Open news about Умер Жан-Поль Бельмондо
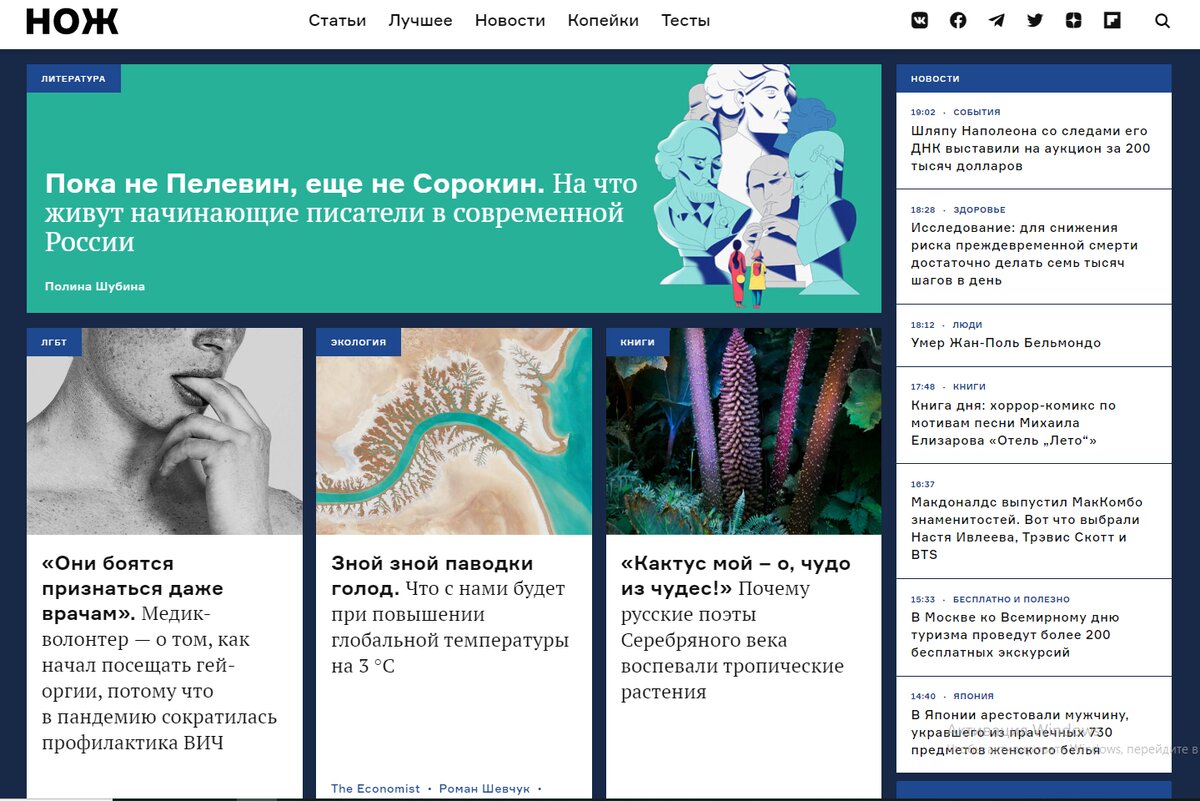 pyautogui.click(x=1006, y=343)
